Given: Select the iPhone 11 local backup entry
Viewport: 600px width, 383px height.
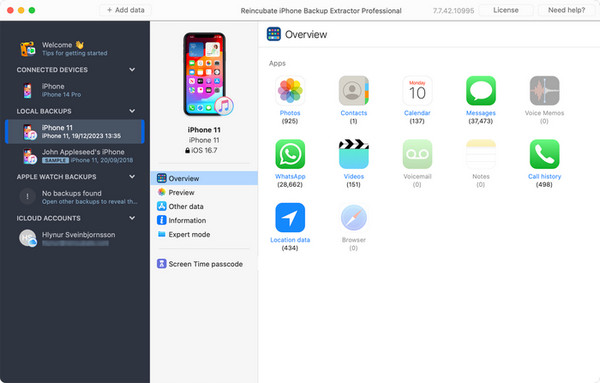Looking at the screenshot, I should pyautogui.click(x=75, y=132).
